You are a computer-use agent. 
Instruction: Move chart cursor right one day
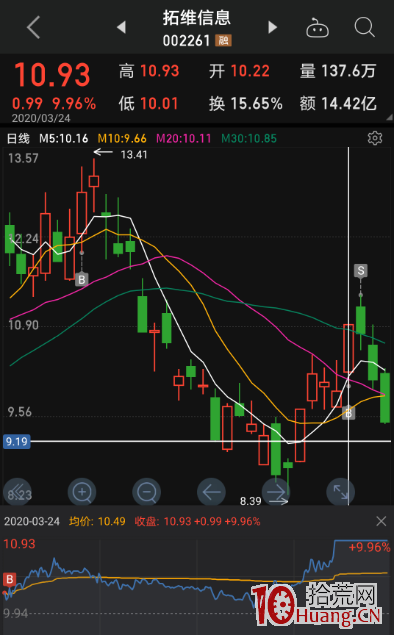(x=276, y=492)
